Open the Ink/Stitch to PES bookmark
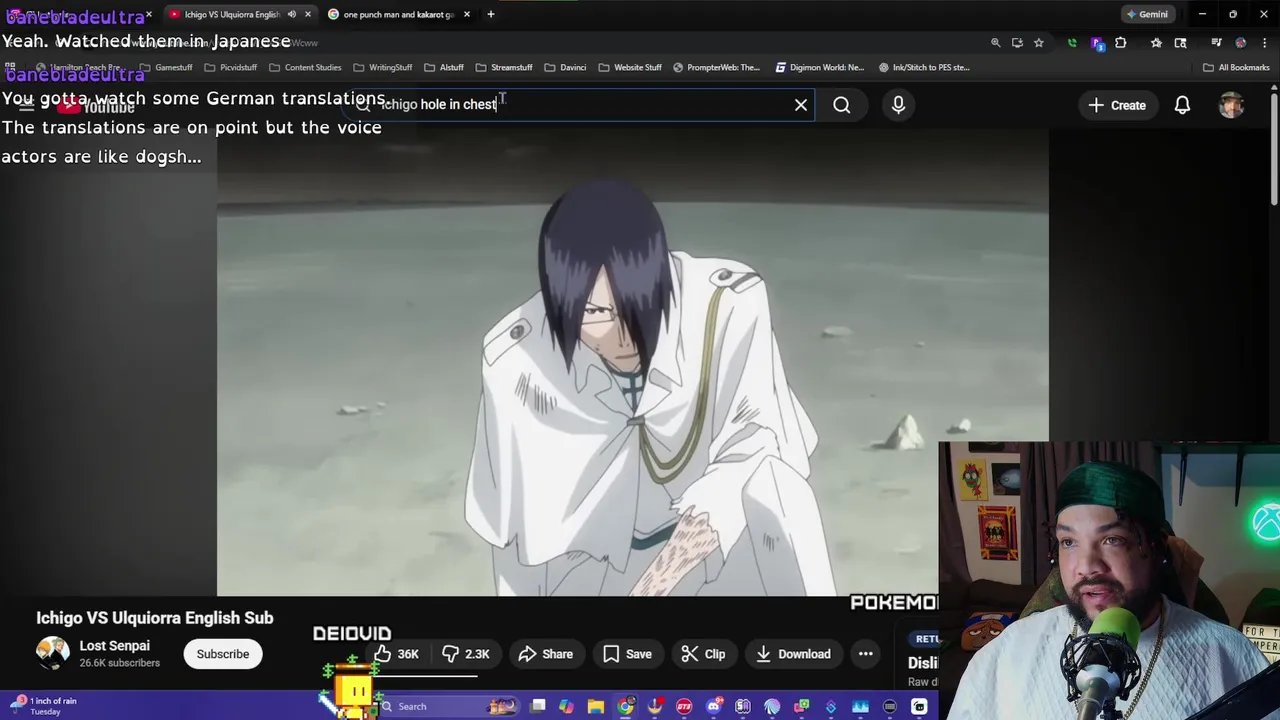 click(x=924, y=67)
